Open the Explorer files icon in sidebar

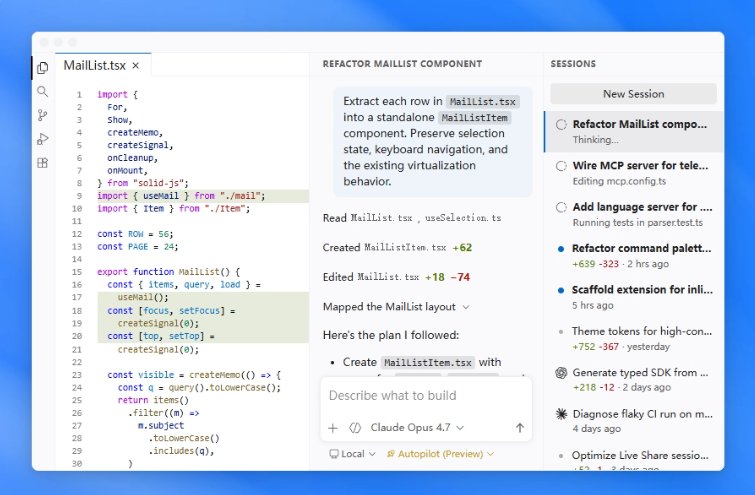coord(42,68)
